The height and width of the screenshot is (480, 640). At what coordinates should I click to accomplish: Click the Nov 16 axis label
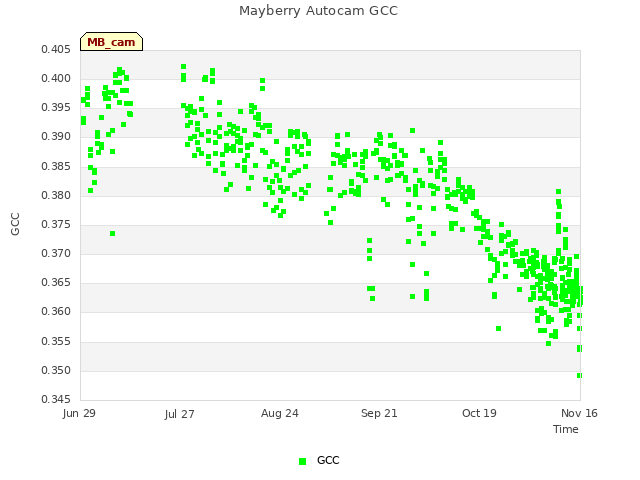click(x=579, y=413)
